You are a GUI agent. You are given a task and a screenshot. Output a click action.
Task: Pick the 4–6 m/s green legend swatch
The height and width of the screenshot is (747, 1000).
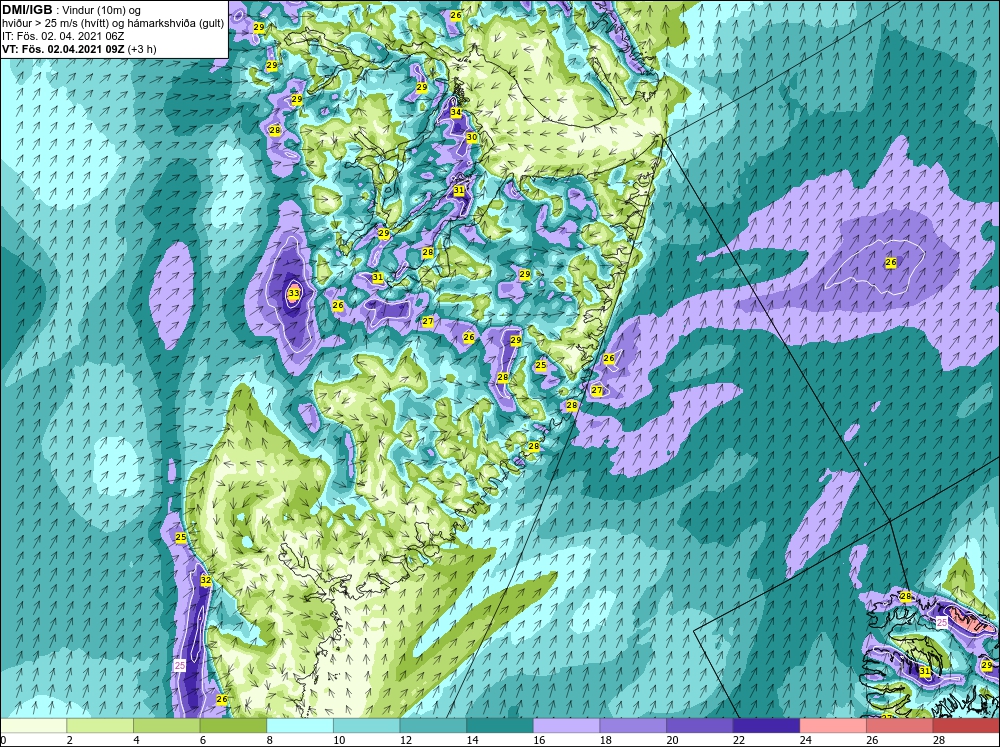point(166,726)
